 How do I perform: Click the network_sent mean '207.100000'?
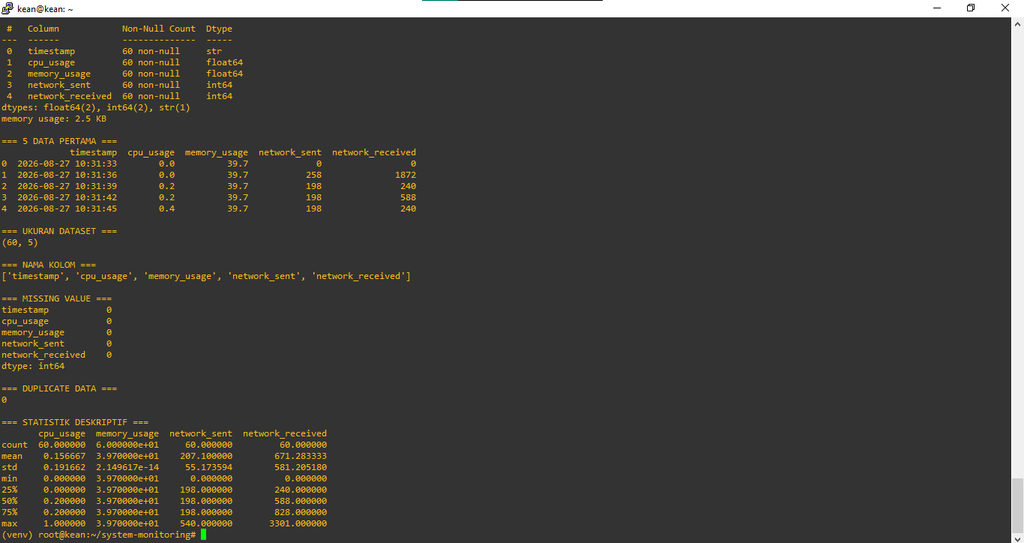click(206, 456)
